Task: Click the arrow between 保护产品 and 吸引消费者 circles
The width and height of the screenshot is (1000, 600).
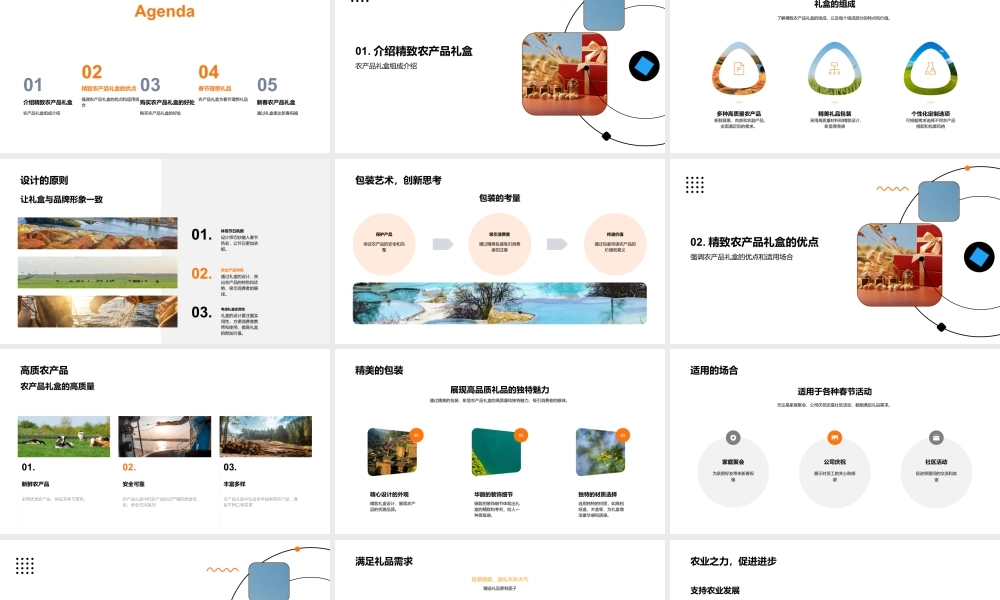Action: [443, 244]
